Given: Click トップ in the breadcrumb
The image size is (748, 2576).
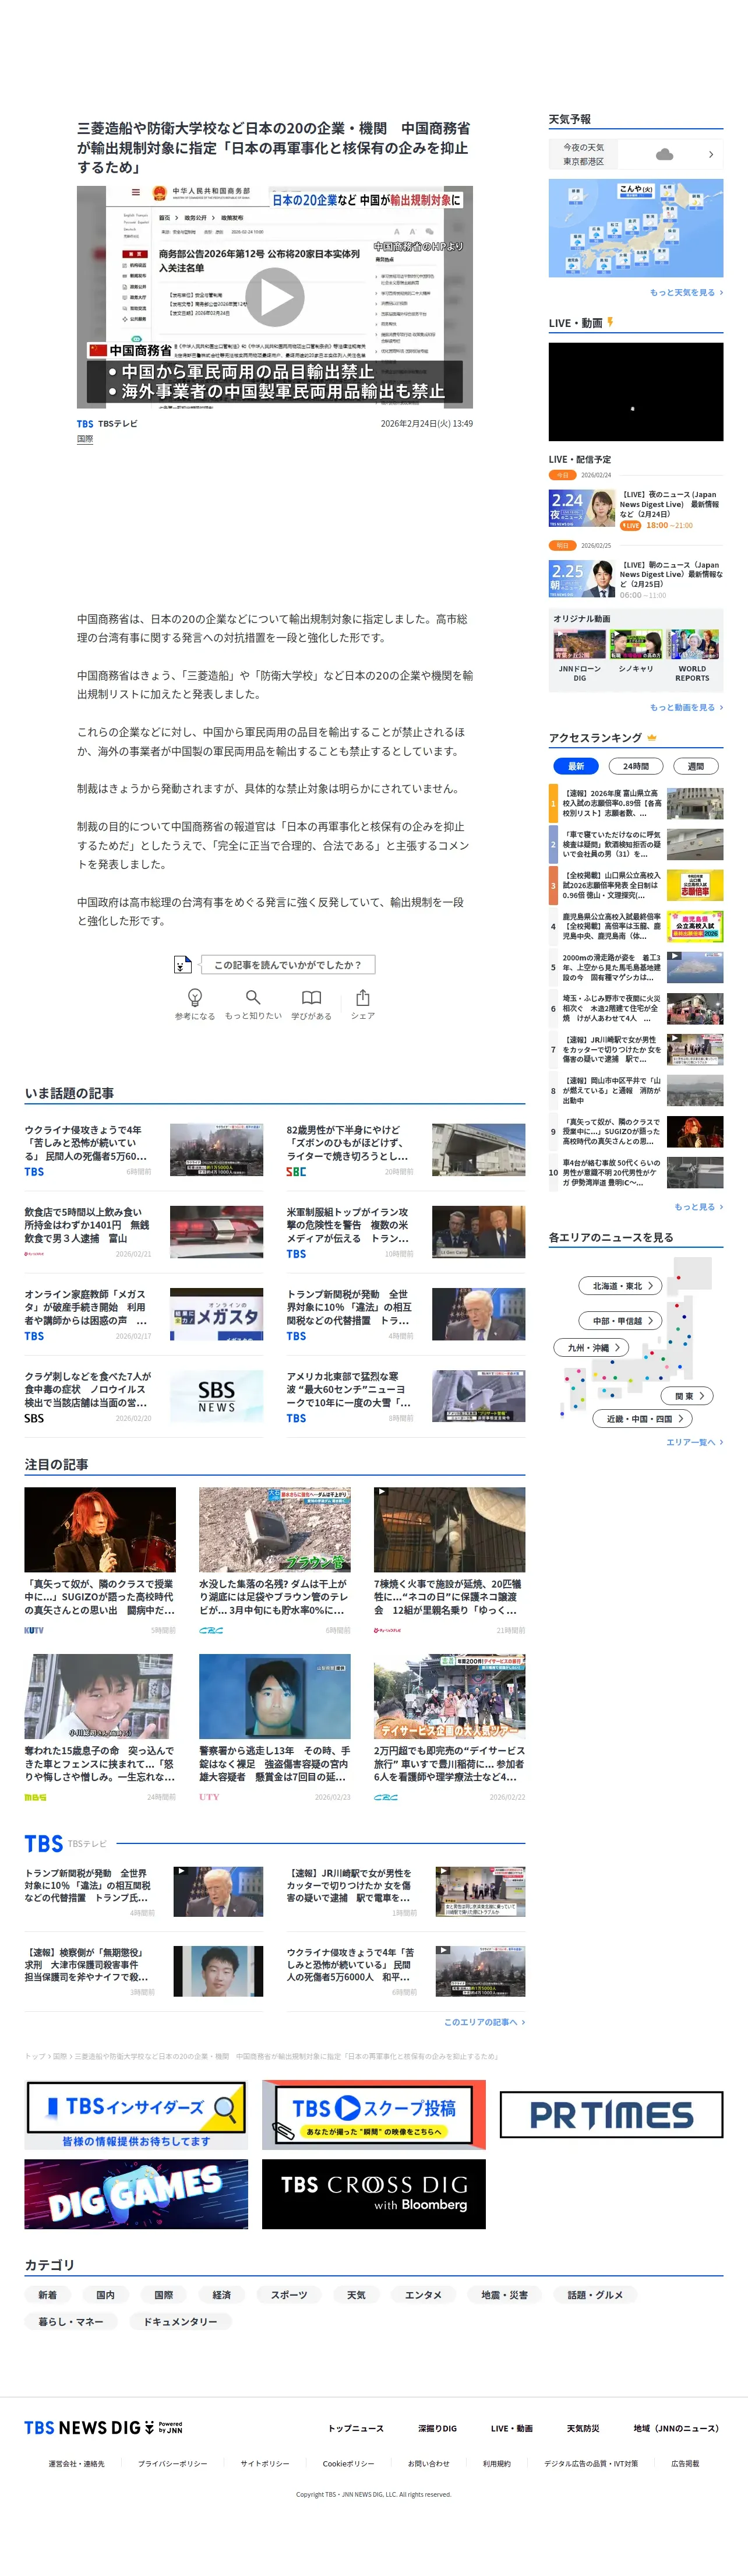Looking at the screenshot, I should tap(35, 2056).
